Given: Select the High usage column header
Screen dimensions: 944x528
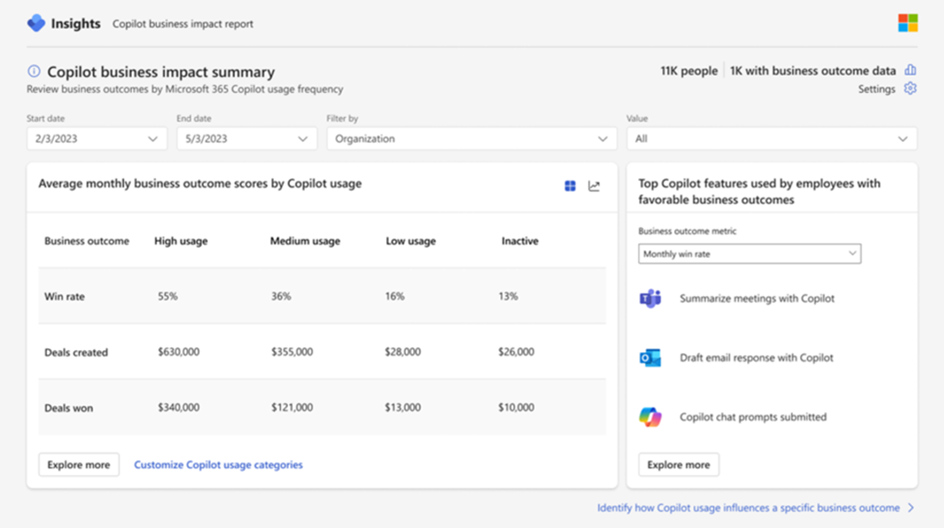Looking at the screenshot, I should click(181, 241).
